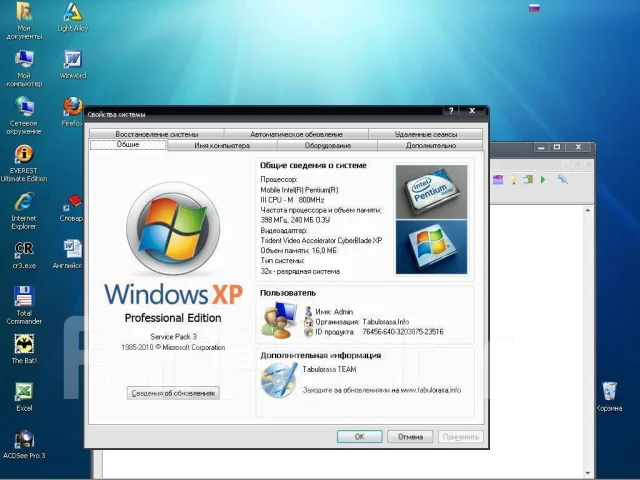Open ACDSee Pro 3 desktop icon

coord(24,444)
